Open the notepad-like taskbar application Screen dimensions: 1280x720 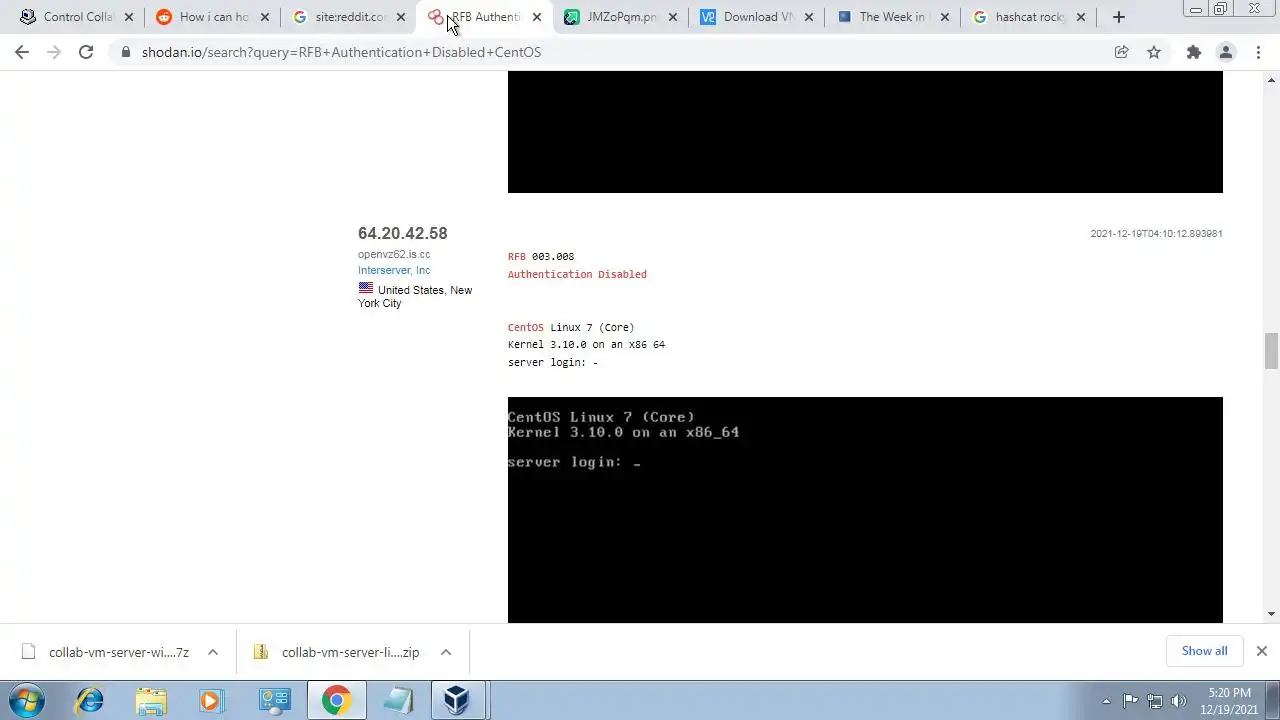(x=397, y=701)
